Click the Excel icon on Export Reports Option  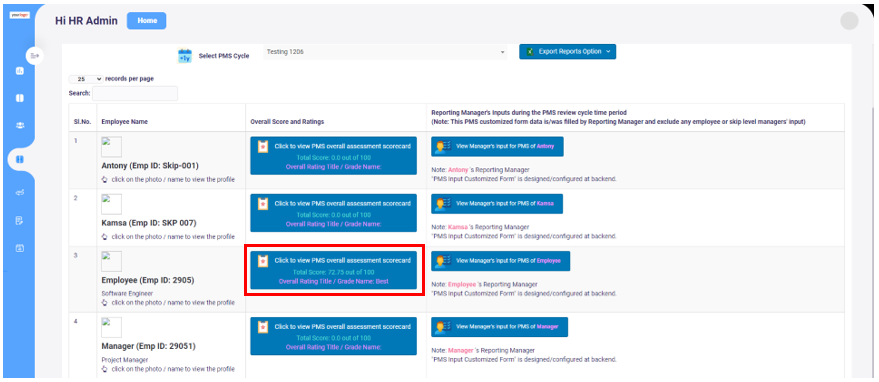pyautogui.click(x=530, y=52)
